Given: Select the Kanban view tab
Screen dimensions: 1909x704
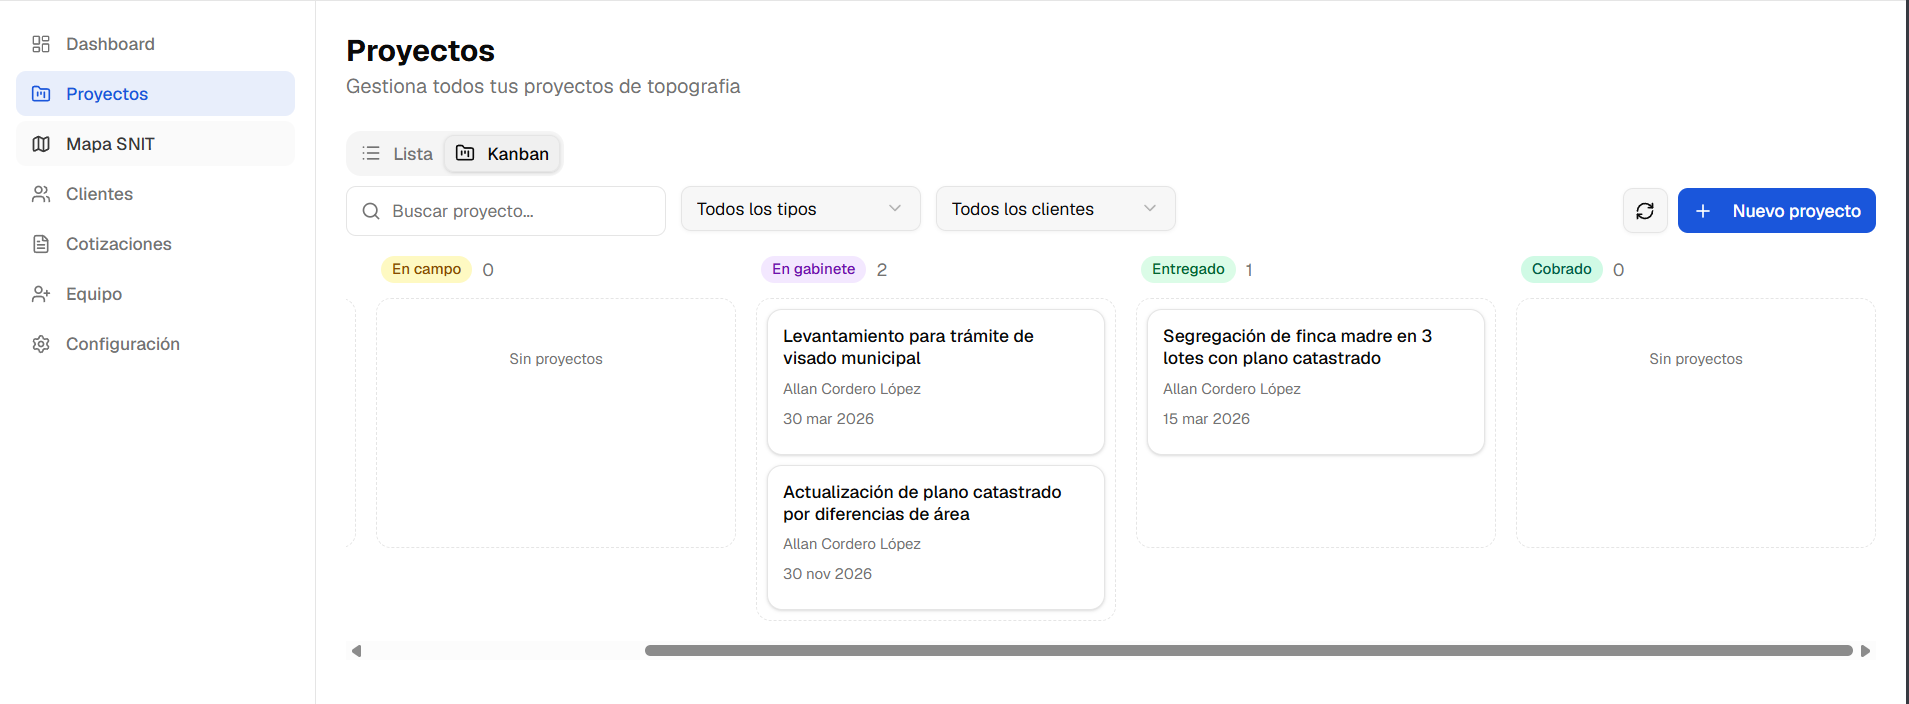Looking at the screenshot, I should pos(503,153).
